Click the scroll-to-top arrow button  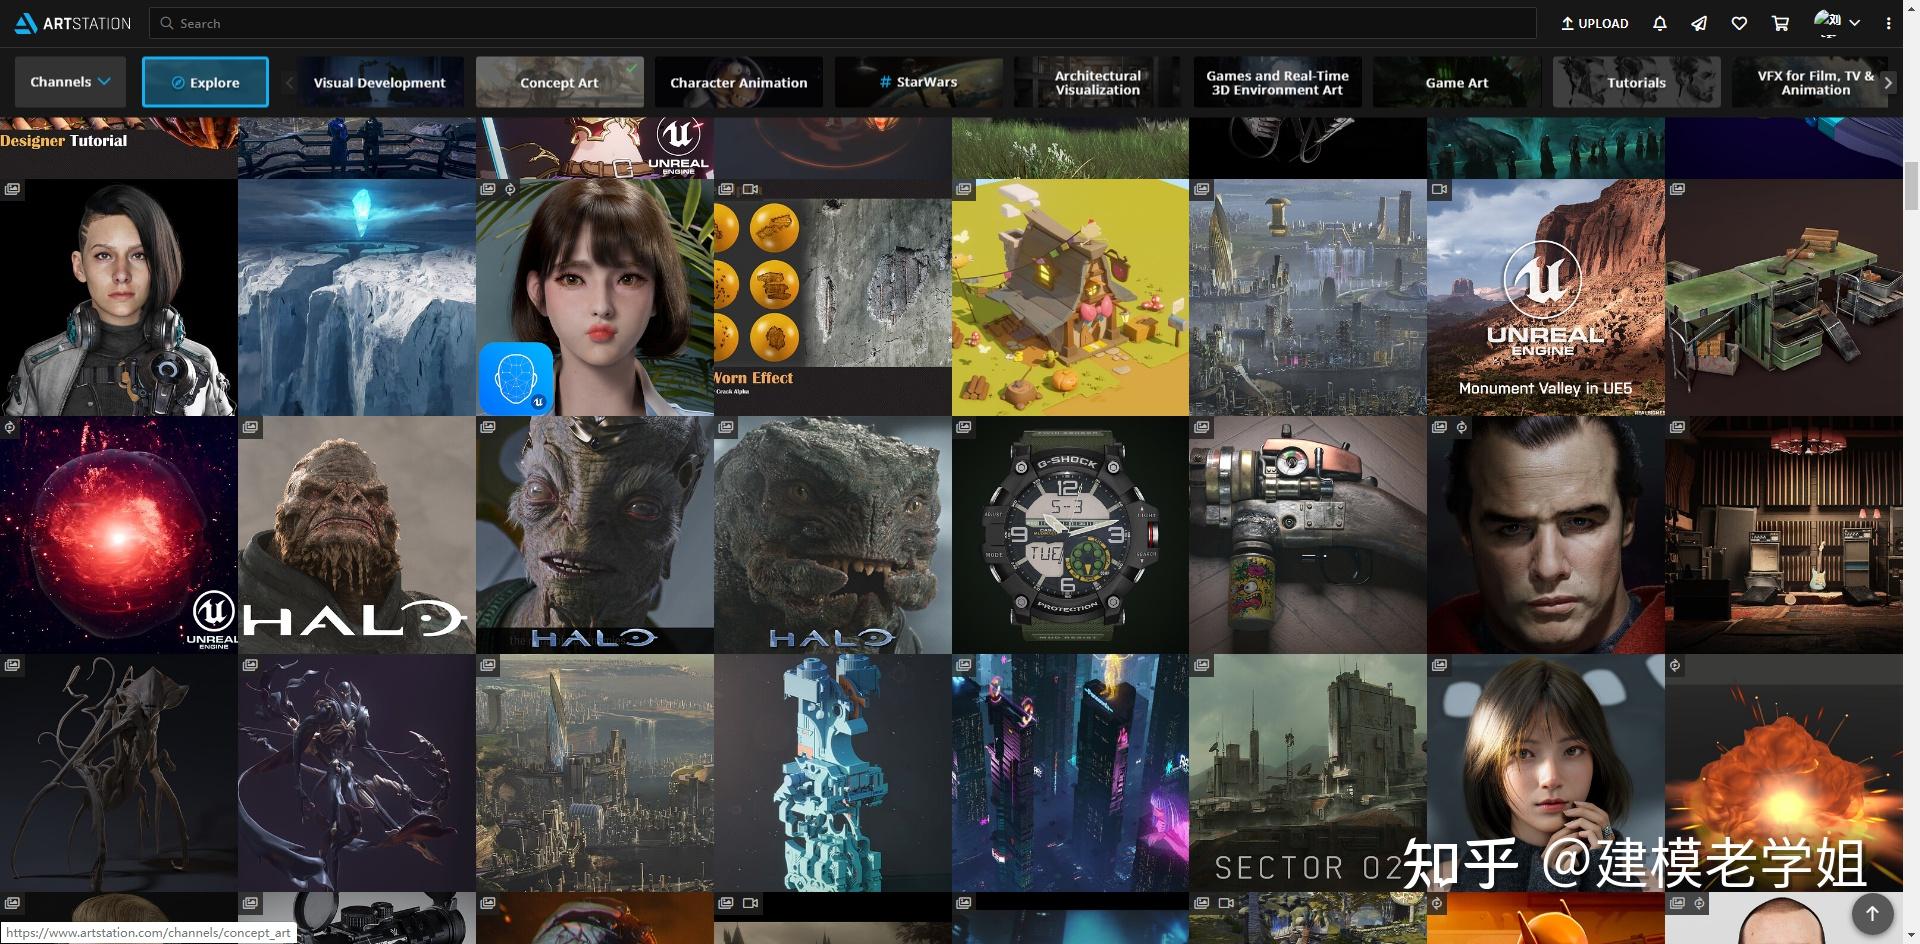[x=1872, y=913]
